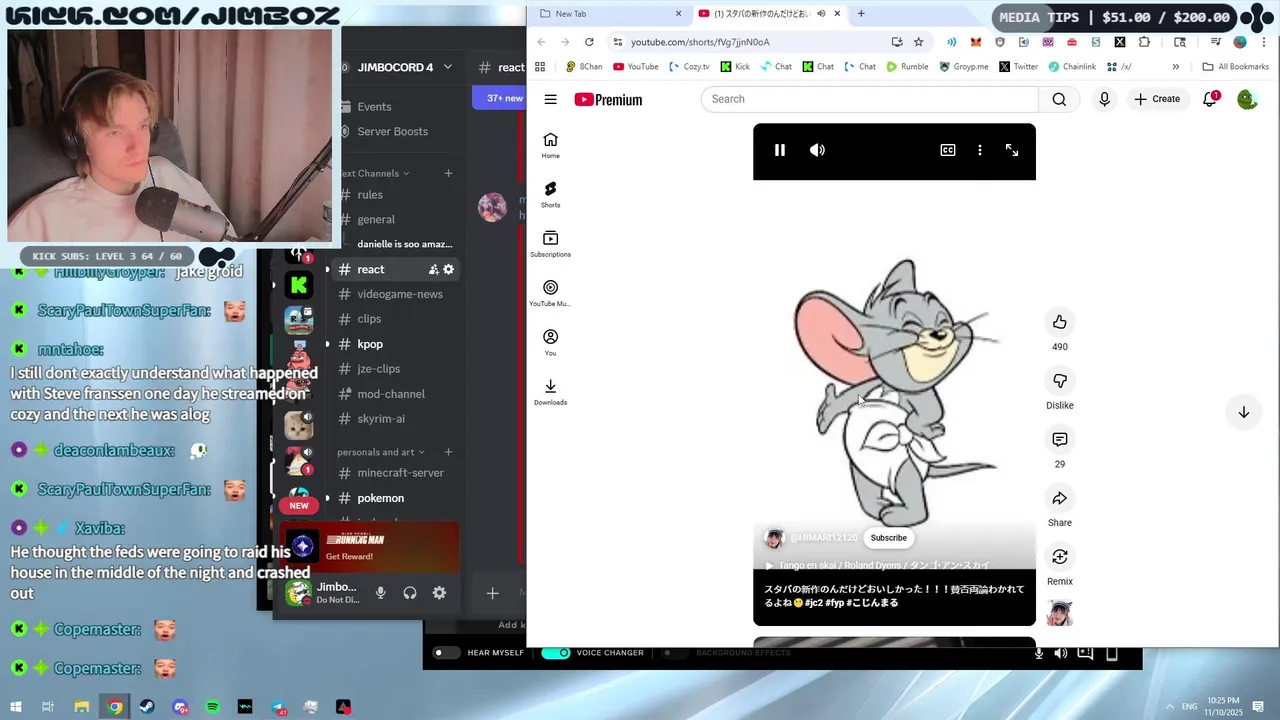Open the Groyp.me bookmark
The image size is (1280, 720).
tap(964, 67)
